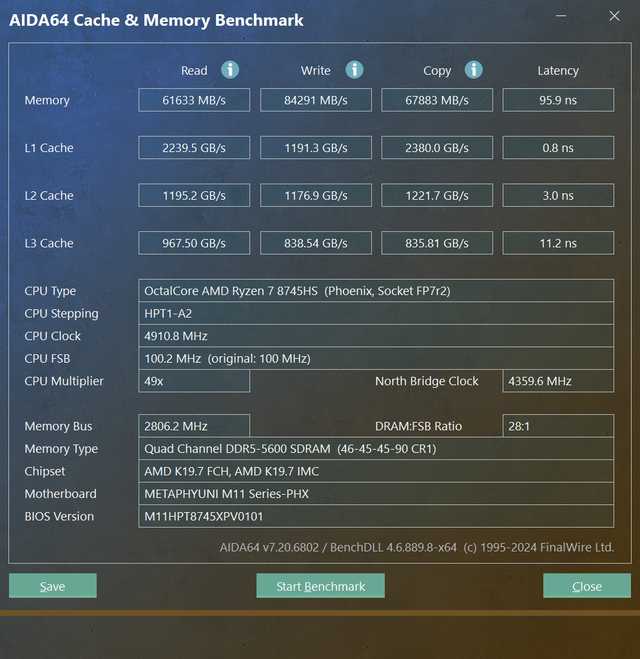Click the CPU Type field showing Ryzen 7 8745HS
The image size is (640, 659).
click(376, 290)
